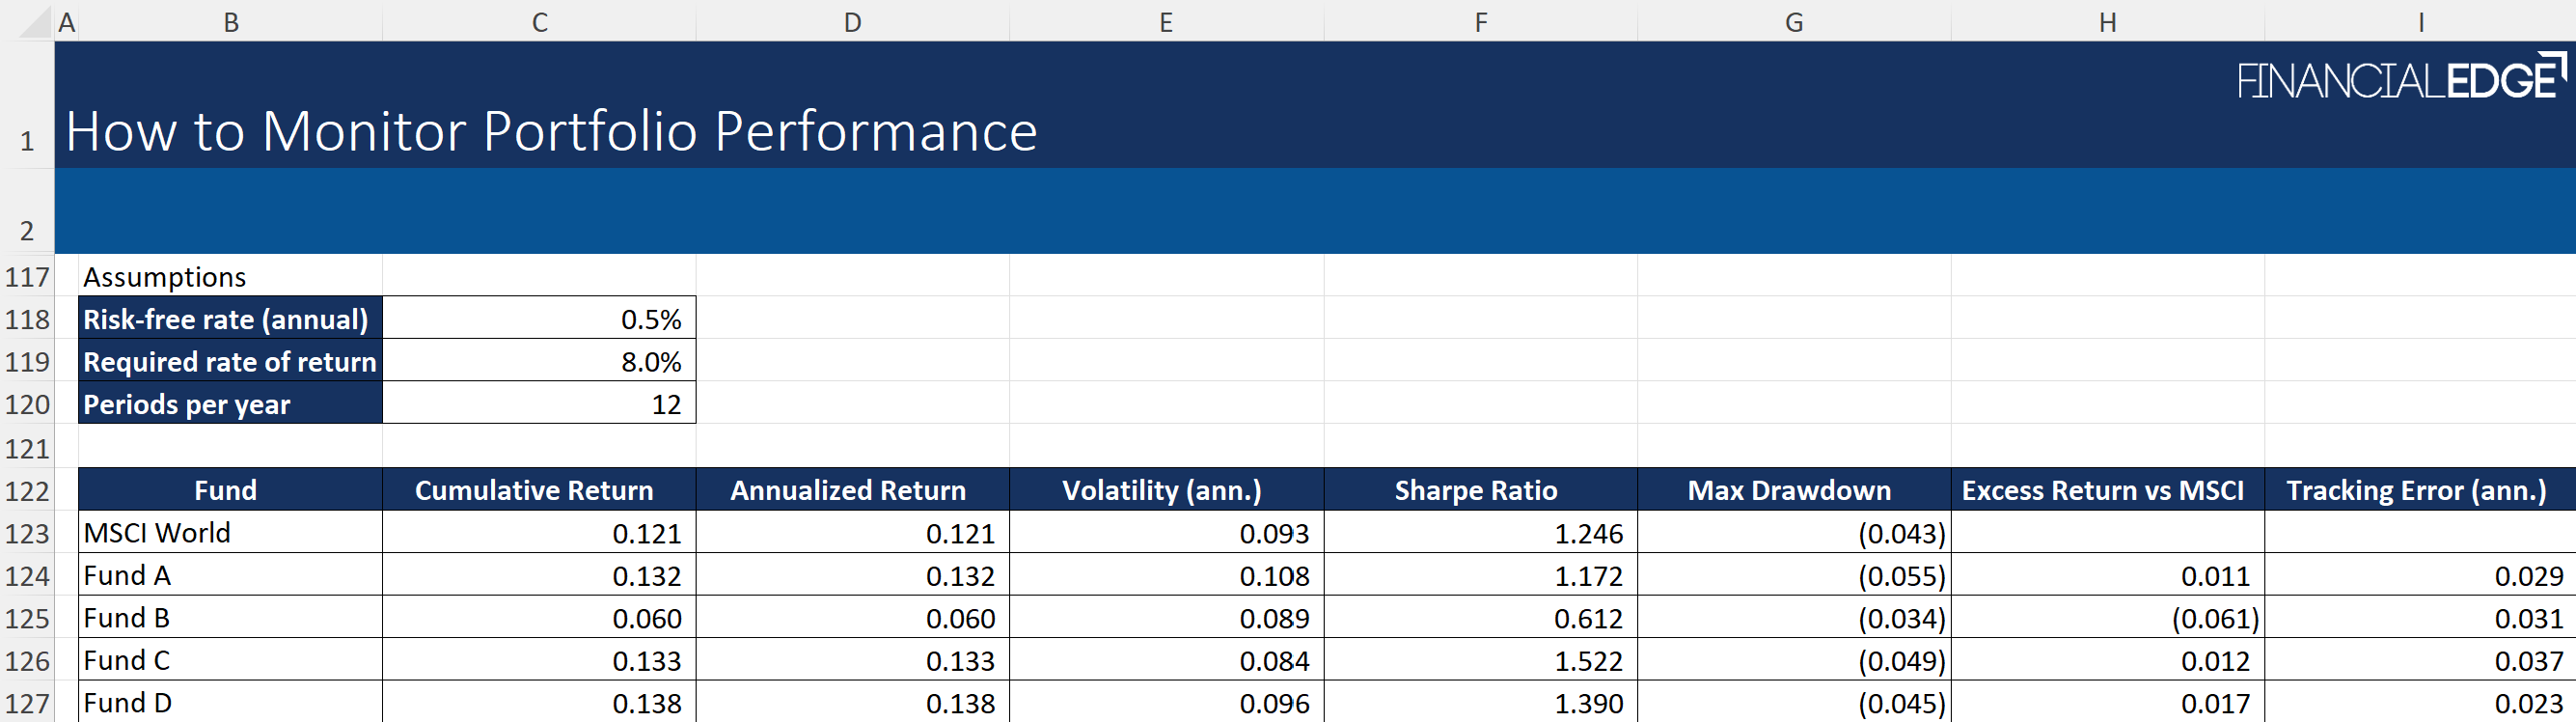Select Fund A's volatility 0.108
Screen dimensions: 2576x722
point(1166,576)
